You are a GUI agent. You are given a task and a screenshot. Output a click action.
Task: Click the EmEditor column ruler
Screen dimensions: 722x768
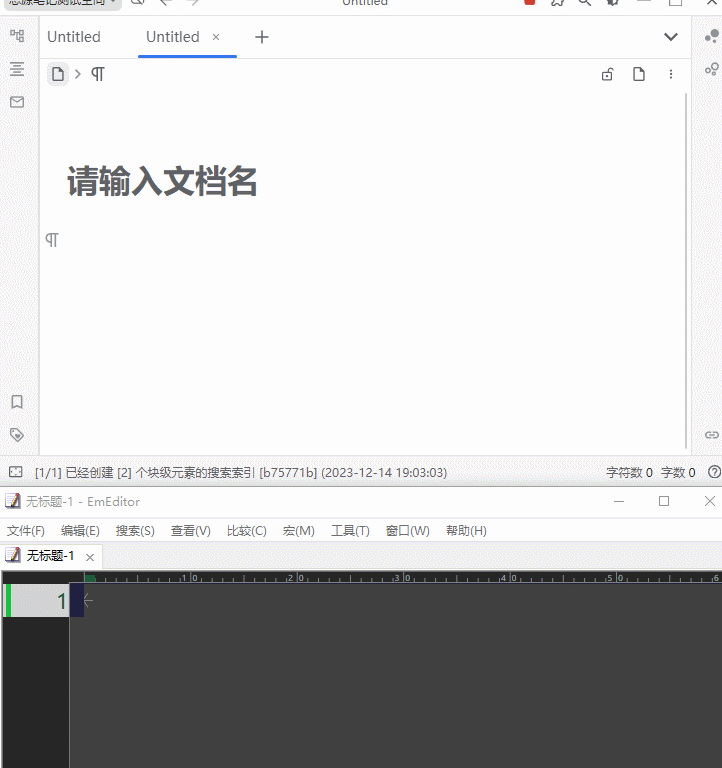pos(403,577)
